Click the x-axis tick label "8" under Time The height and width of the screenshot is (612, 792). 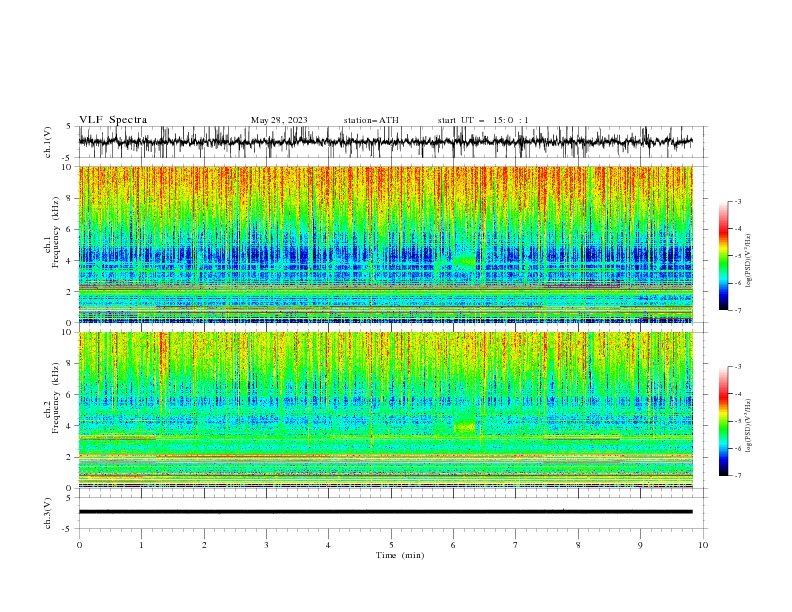pyautogui.click(x=578, y=545)
